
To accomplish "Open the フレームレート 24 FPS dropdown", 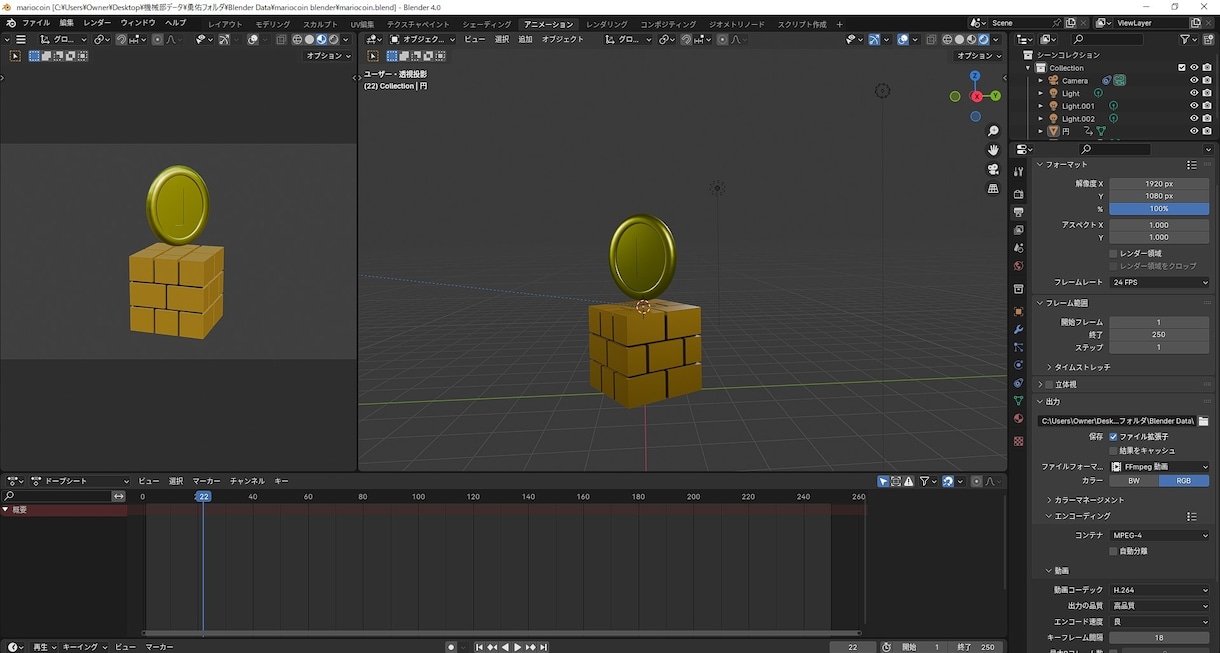I will pyautogui.click(x=1159, y=283).
